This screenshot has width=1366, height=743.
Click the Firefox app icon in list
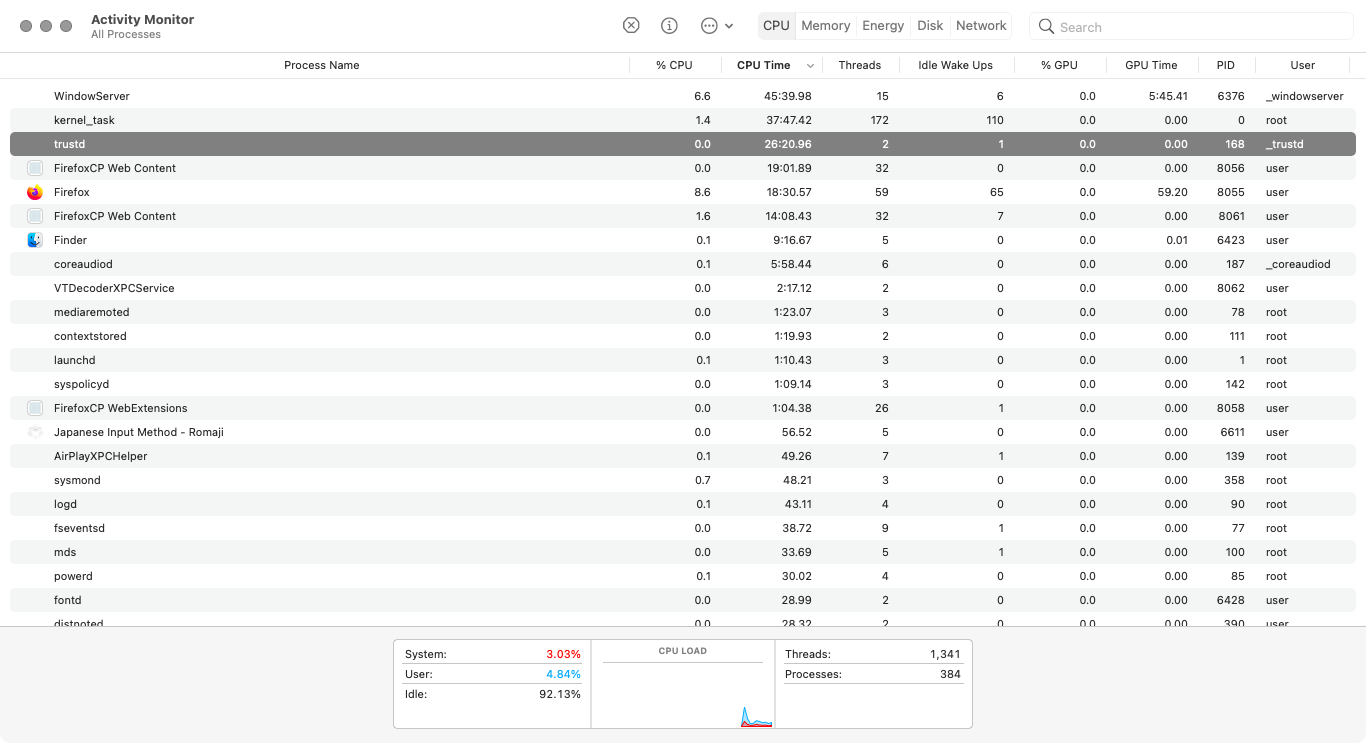click(35, 192)
